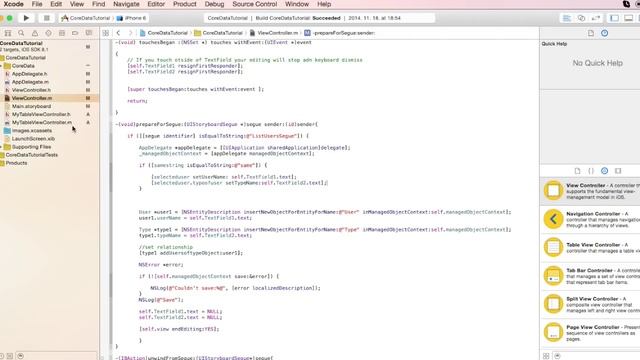Select the Split View Controller library object
Screen dimensions: 640x360
[590, 304]
